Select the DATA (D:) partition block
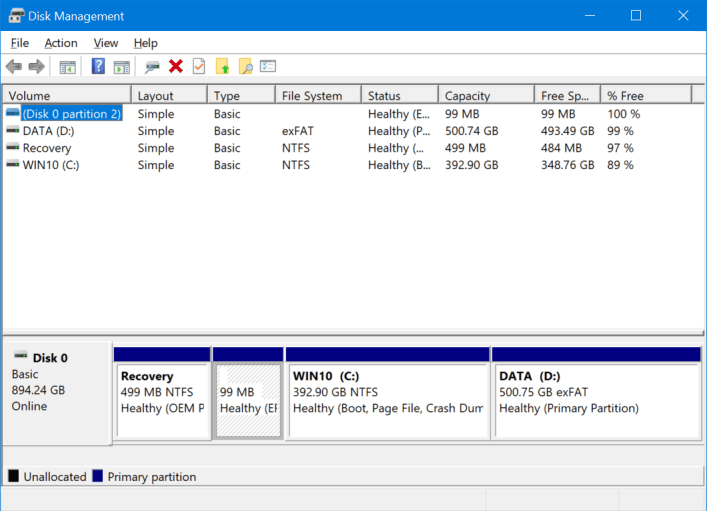Image resolution: width=707 pixels, height=511 pixels. (597, 392)
